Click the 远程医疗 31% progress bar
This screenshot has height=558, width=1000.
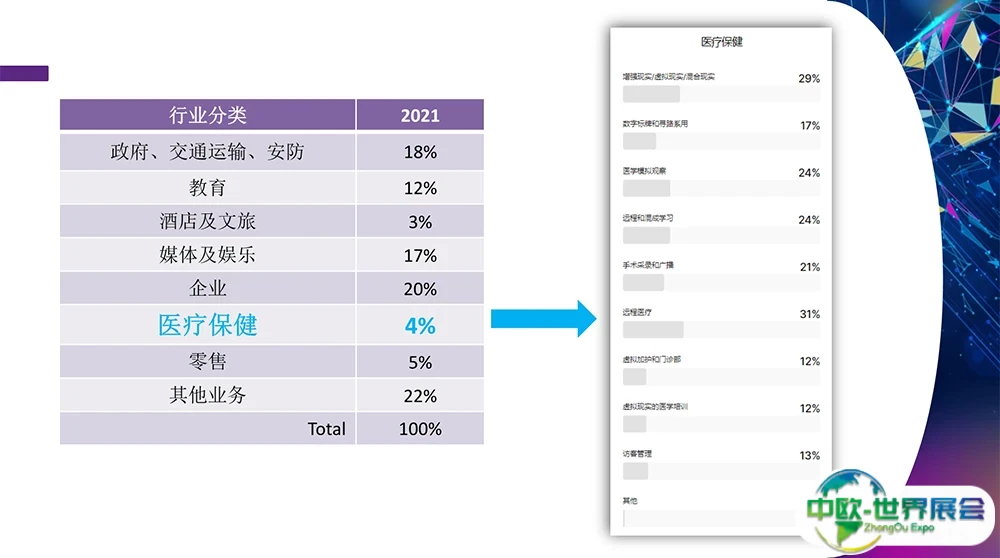pyautogui.click(x=721, y=330)
